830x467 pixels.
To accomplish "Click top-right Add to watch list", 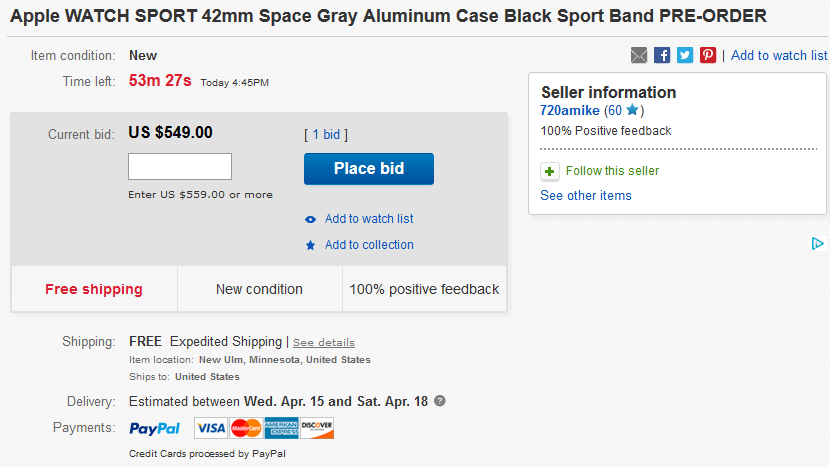I will pos(779,55).
